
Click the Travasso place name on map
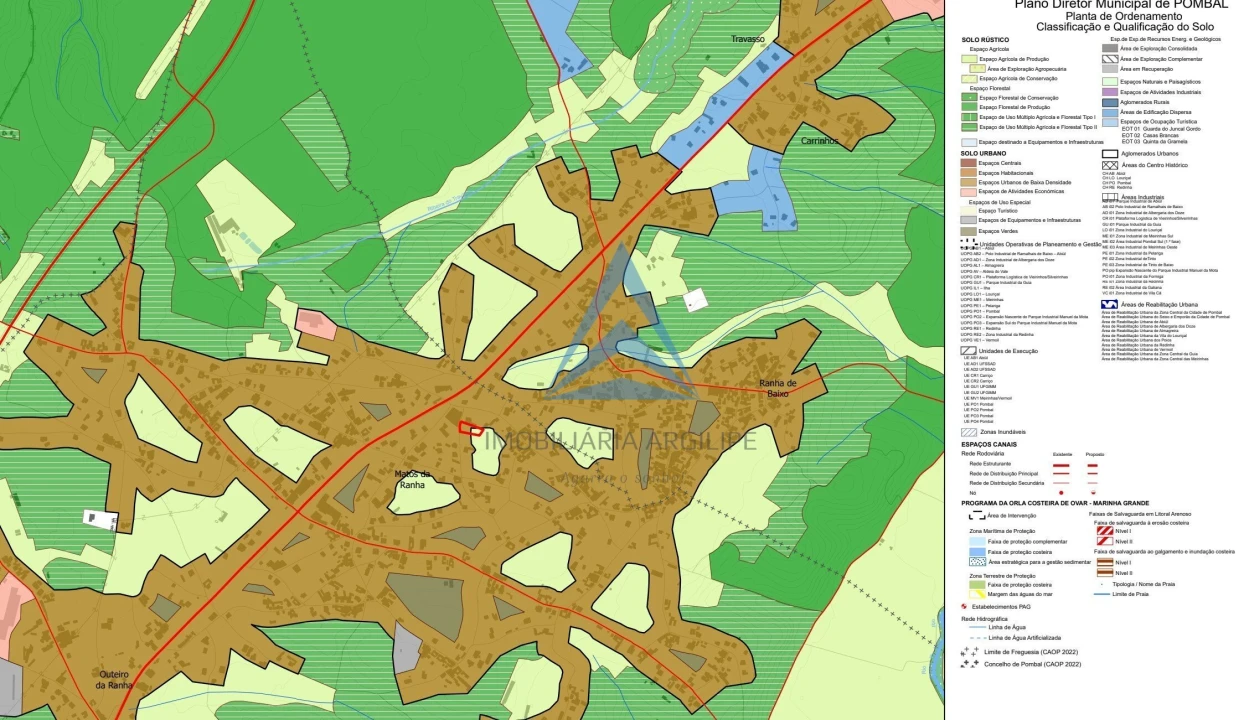747,39
